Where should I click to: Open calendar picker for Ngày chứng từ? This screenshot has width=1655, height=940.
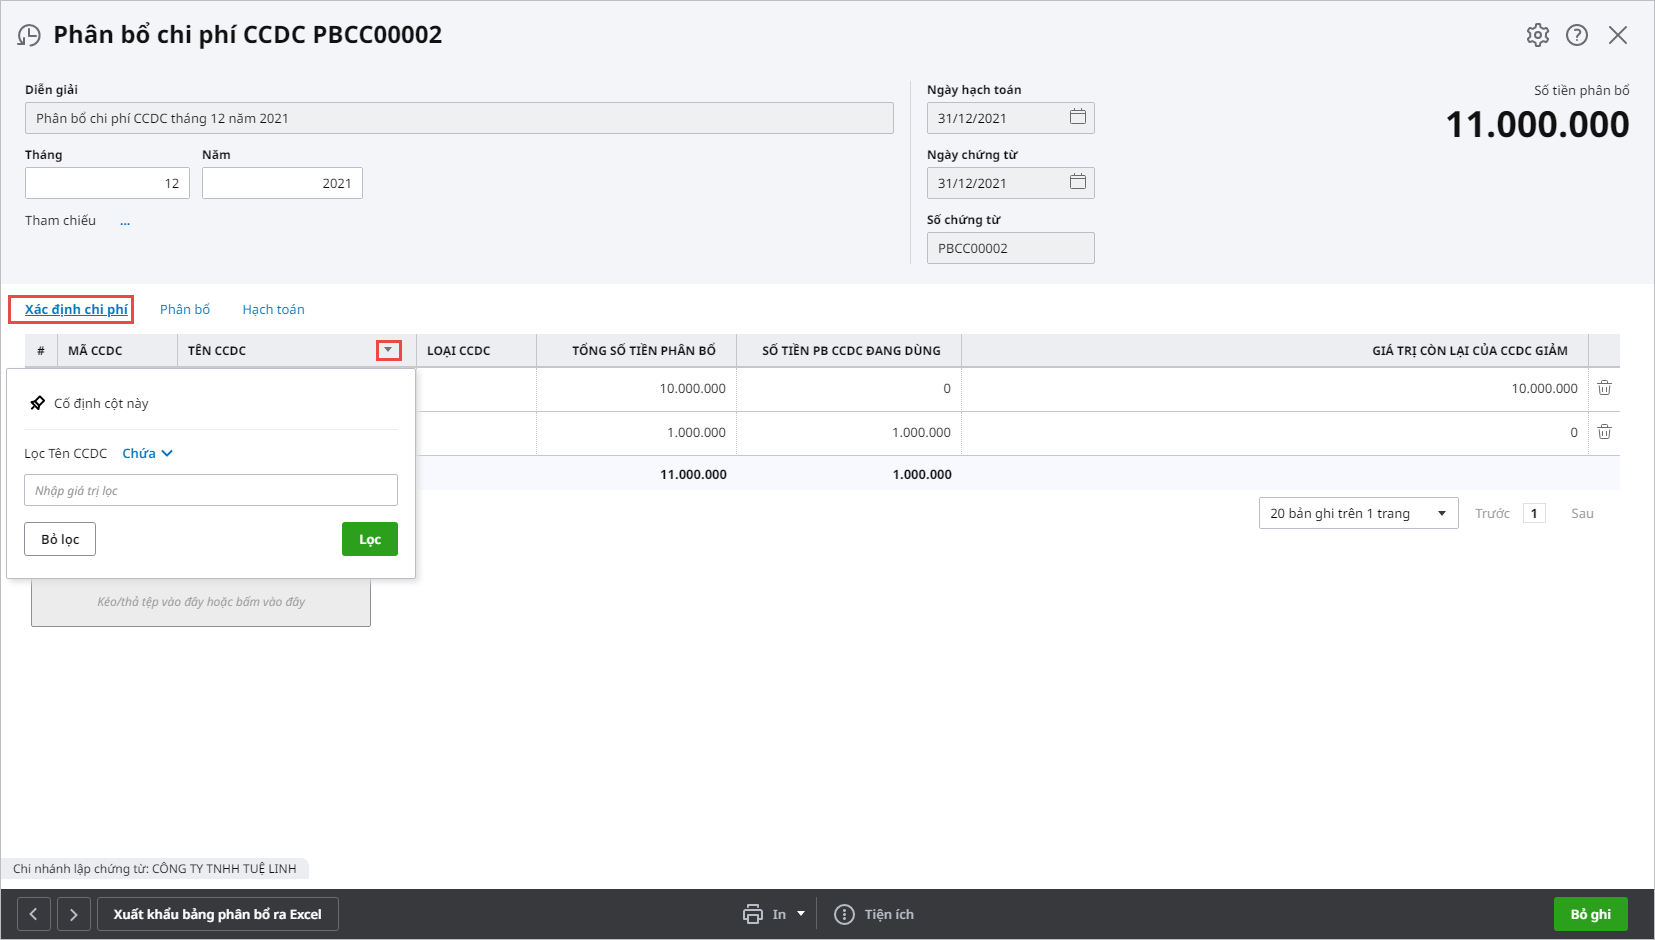click(x=1077, y=182)
